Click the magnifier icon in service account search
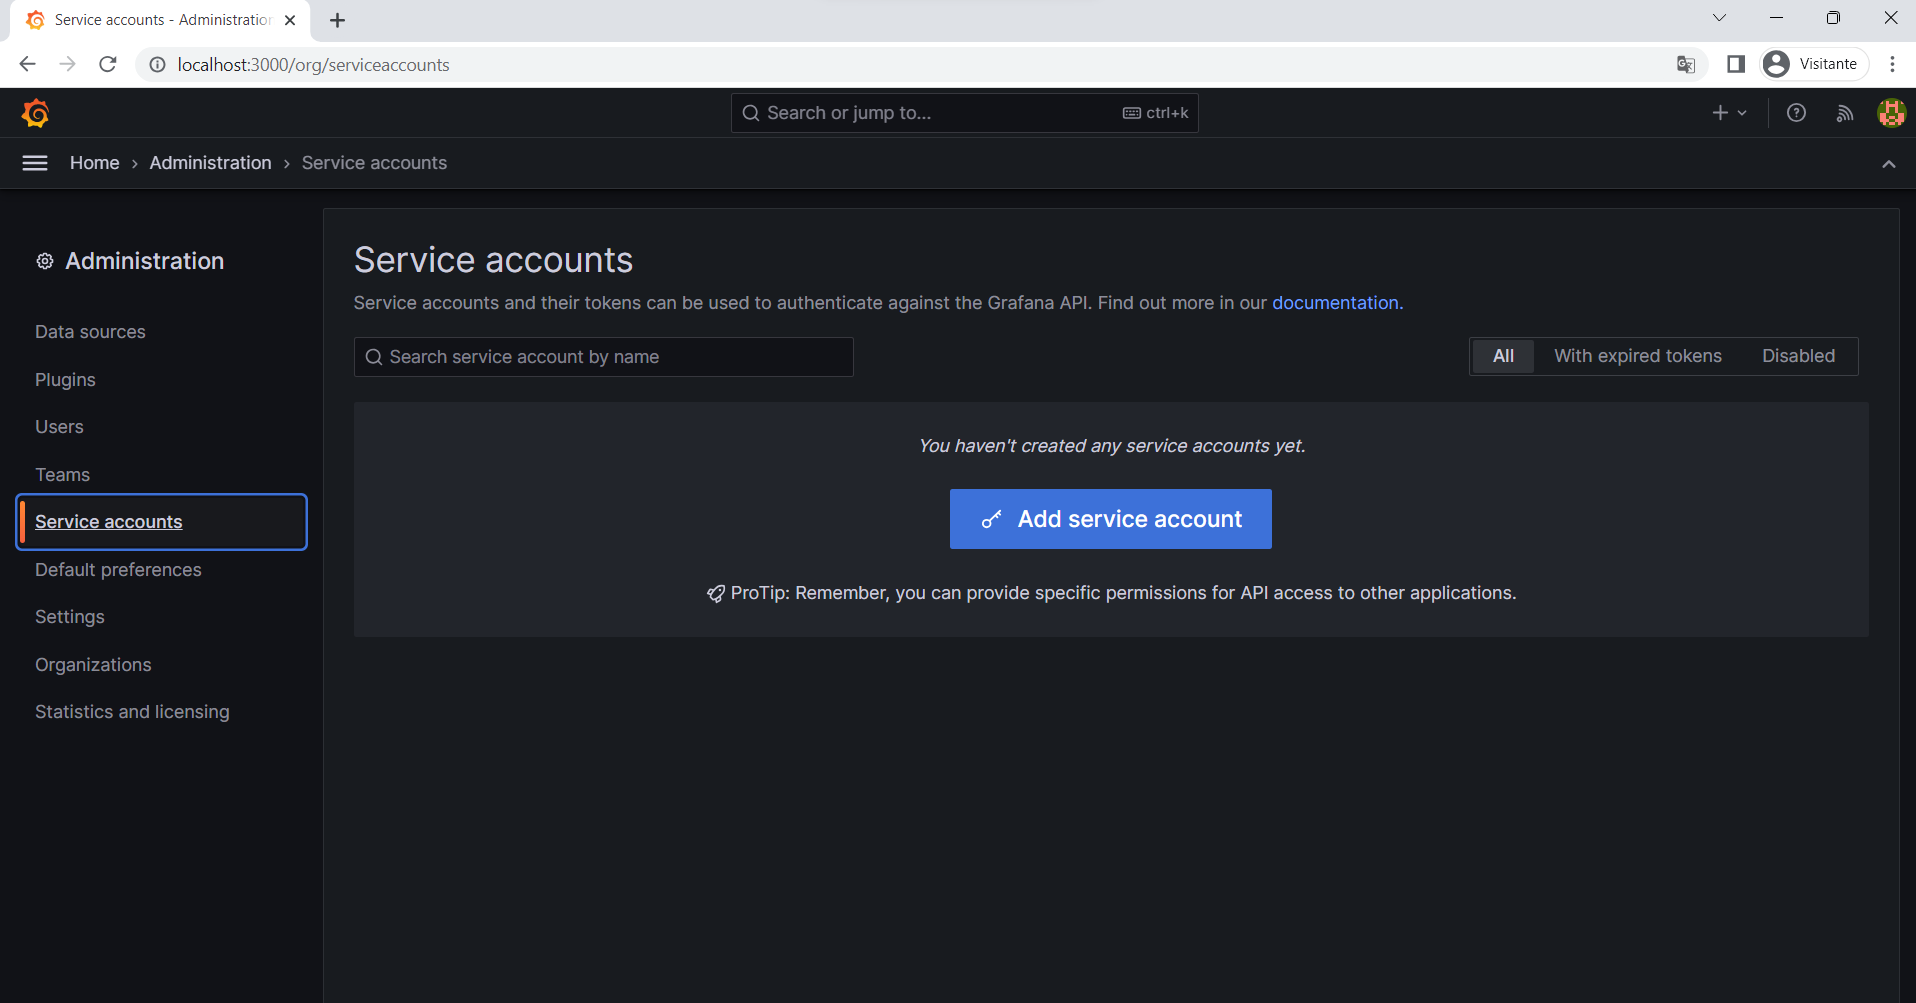Screen dimensions: 1916x1003 pos(374,357)
